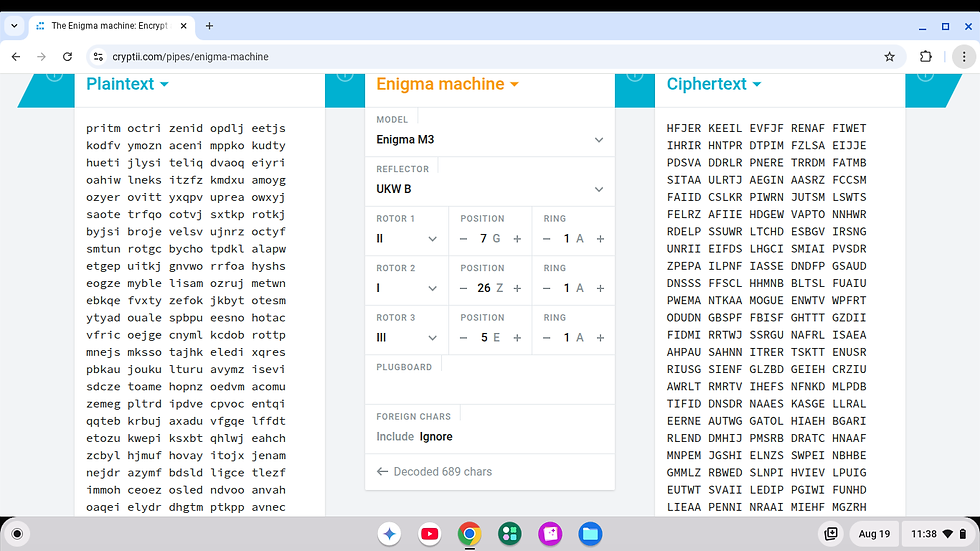Open the Chrome three-dot menu
The height and width of the screenshot is (551, 980).
pos(964,57)
